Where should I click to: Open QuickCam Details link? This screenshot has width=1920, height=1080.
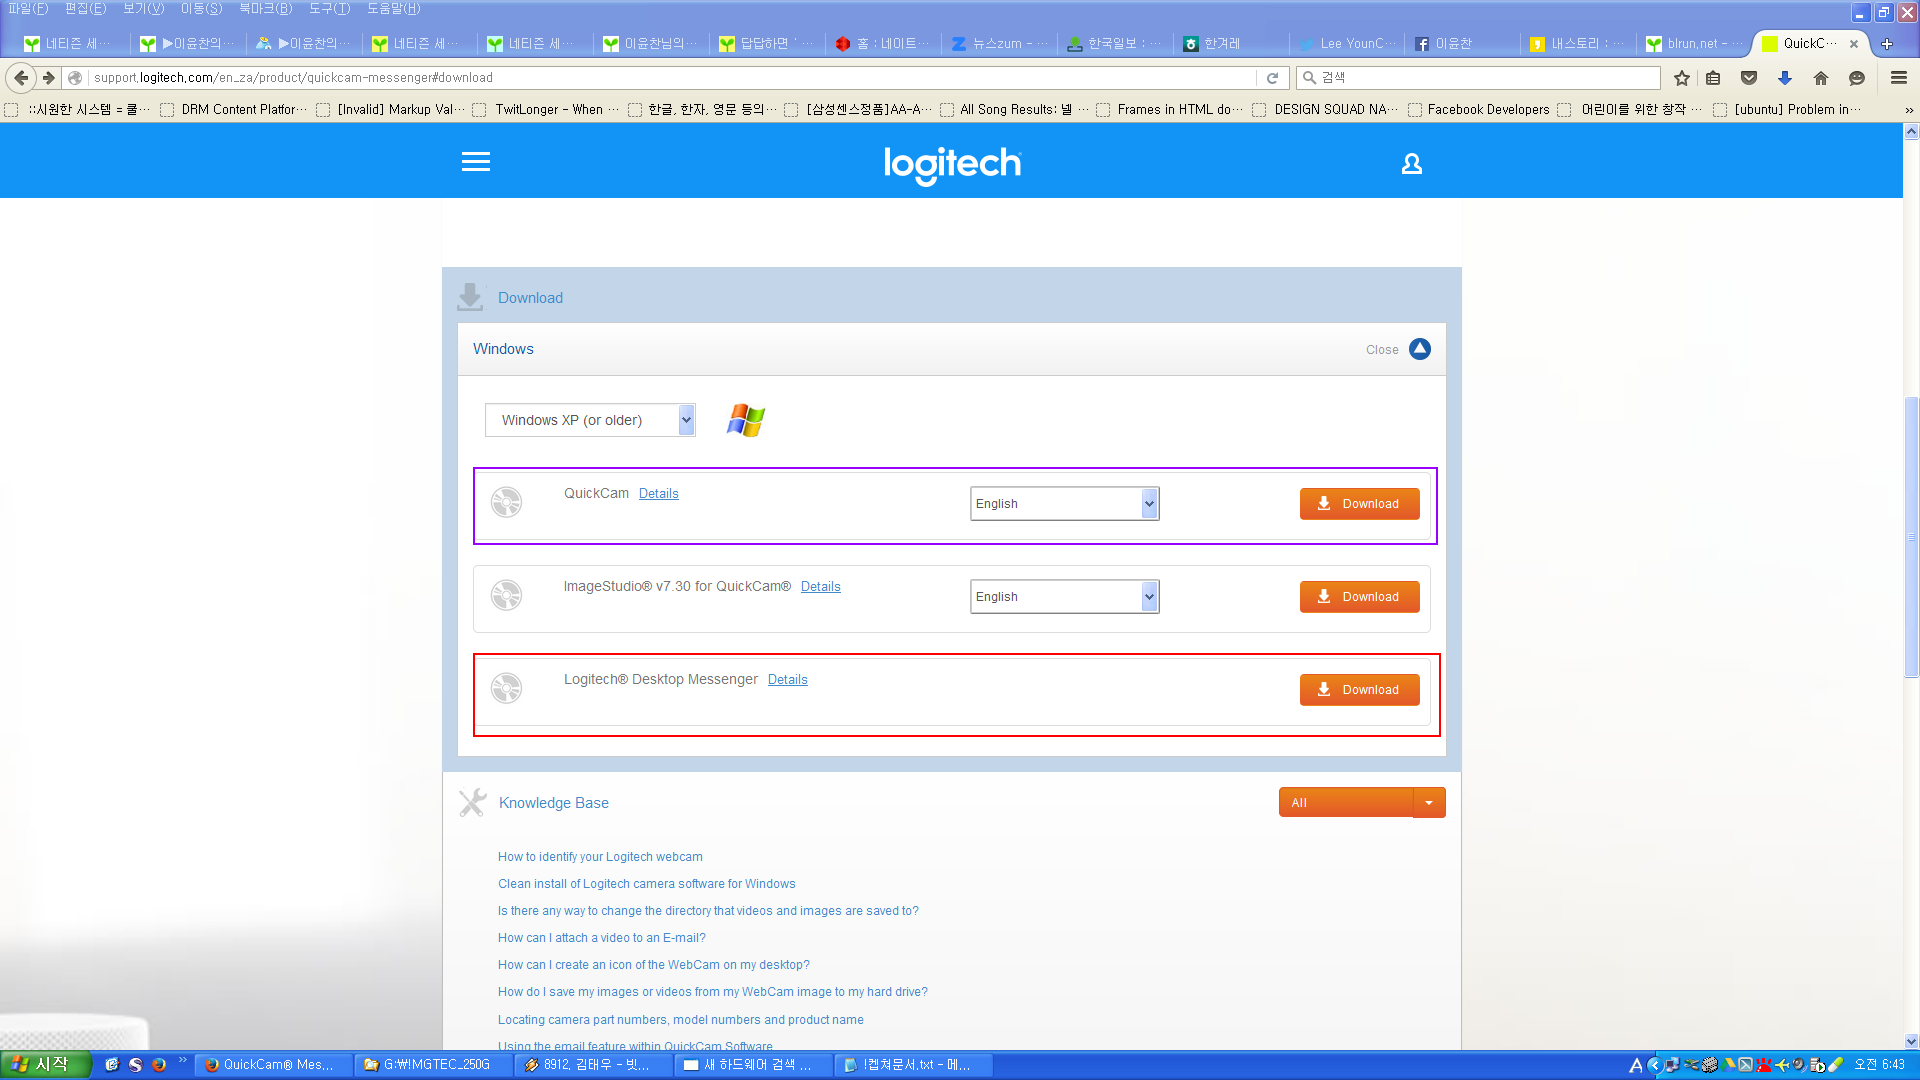pyautogui.click(x=658, y=494)
